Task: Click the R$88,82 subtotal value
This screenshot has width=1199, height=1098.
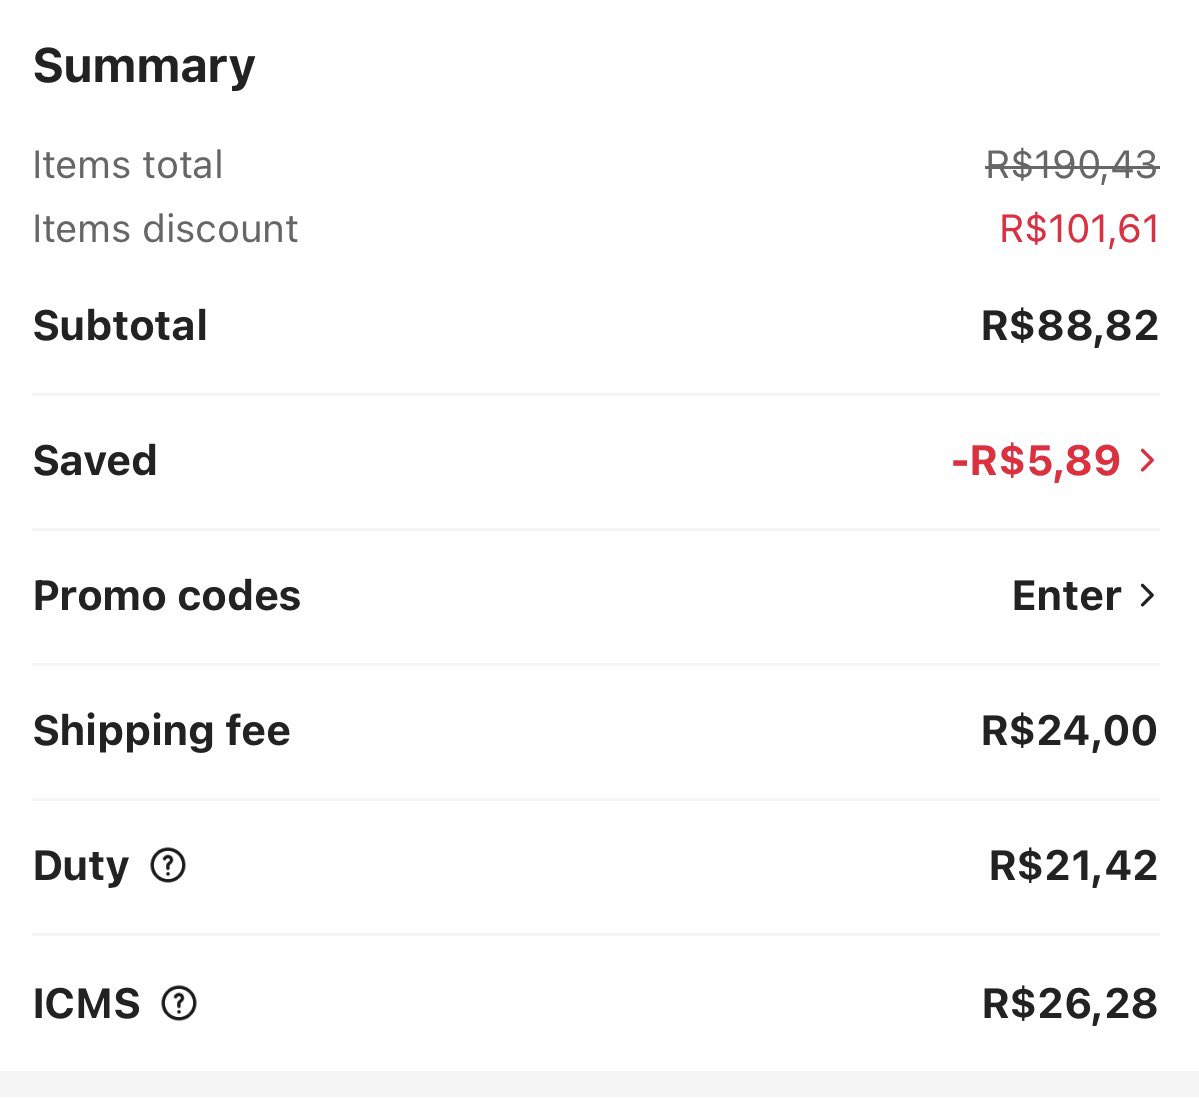Action: point(1069,326)
